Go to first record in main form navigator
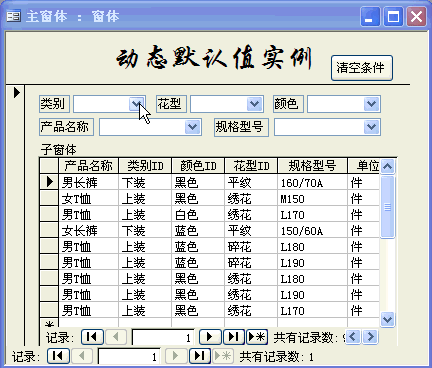This screenshot has width=432, height=368. pyautogui.click(x=58, y=356)
